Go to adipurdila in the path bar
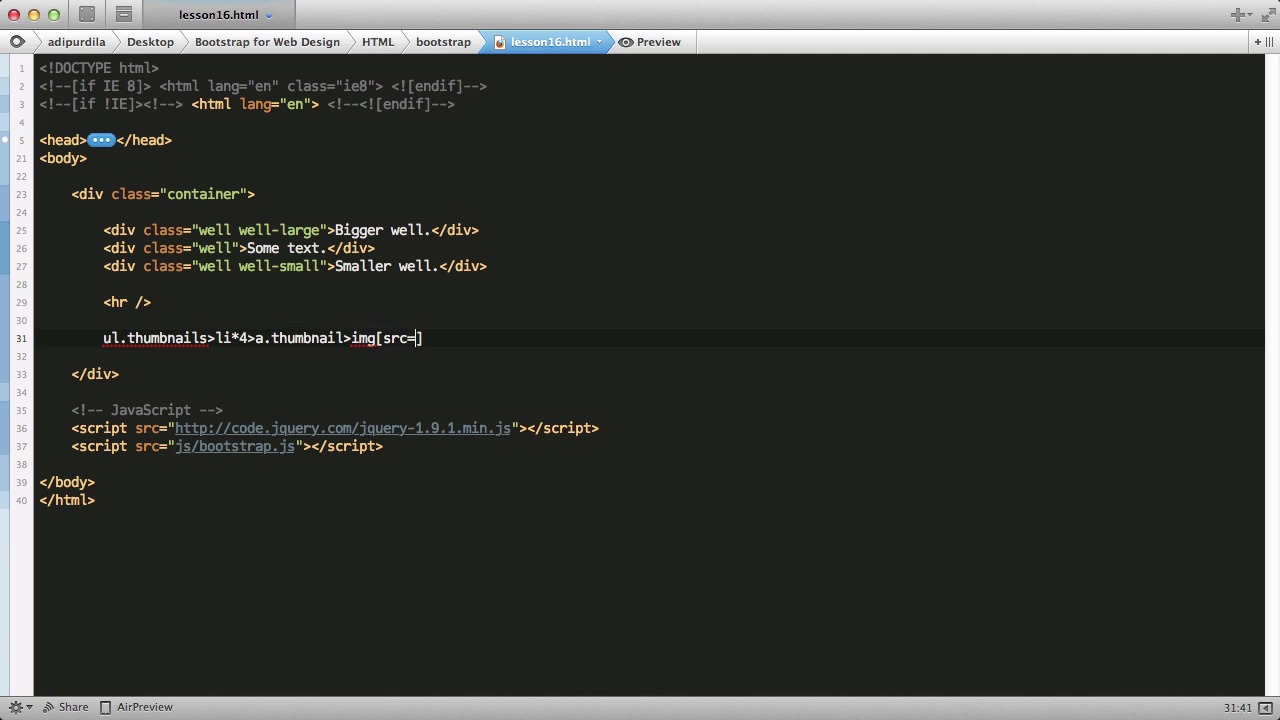Image resolution: width=1280 pixels, height=720 pixels. pyautogui.click(x=76, y=42)
